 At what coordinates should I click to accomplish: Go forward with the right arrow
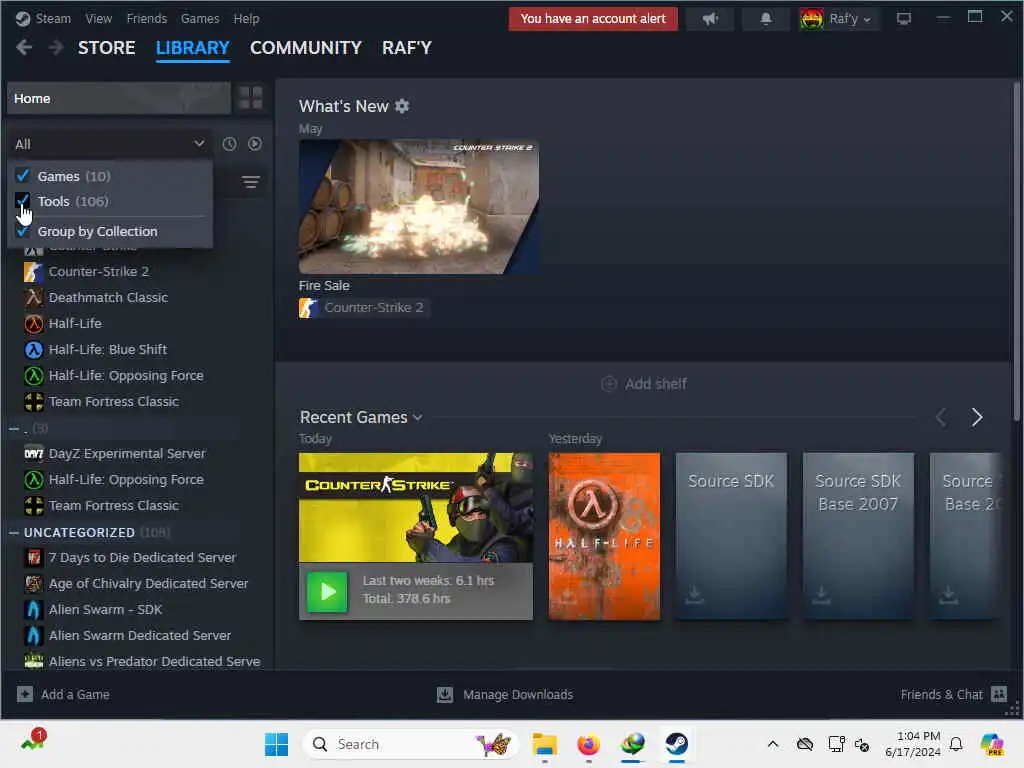coord(56,48)
